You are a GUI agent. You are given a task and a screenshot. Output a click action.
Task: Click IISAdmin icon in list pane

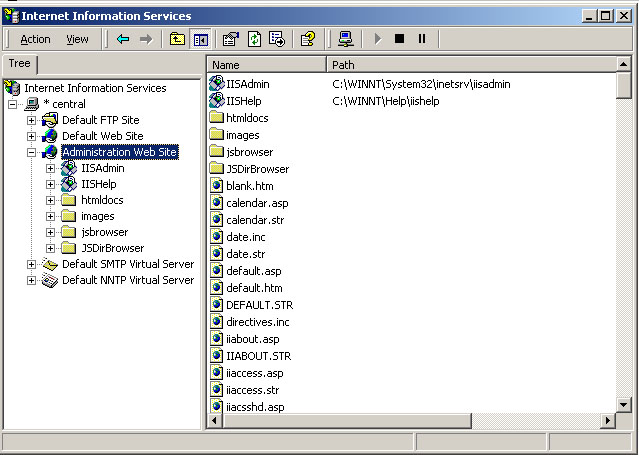(x=217, y=84)
